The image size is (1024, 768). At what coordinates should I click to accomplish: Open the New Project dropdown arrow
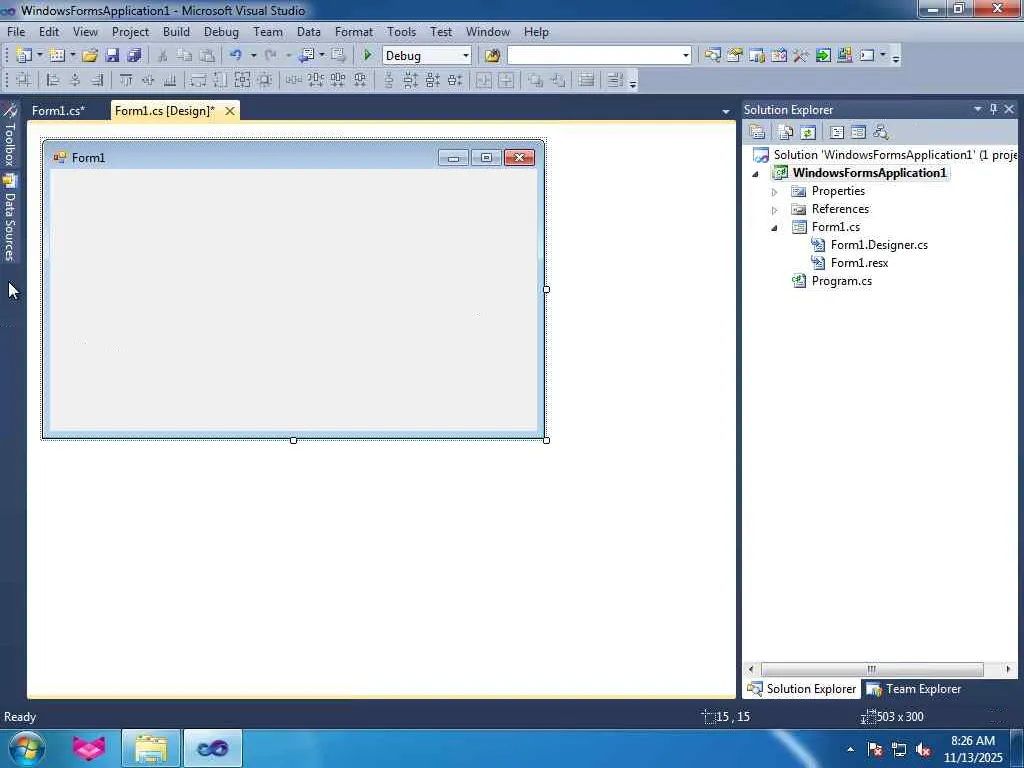pos(39,56)
